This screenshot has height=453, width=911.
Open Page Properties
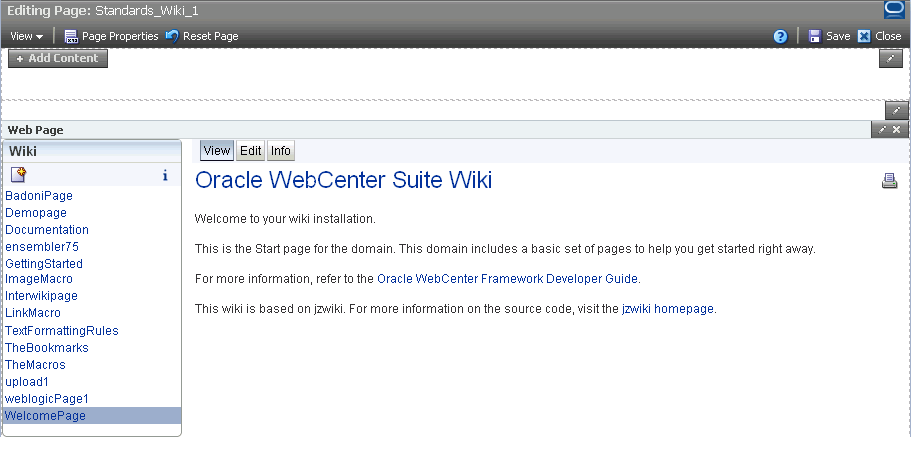point(111,36)
